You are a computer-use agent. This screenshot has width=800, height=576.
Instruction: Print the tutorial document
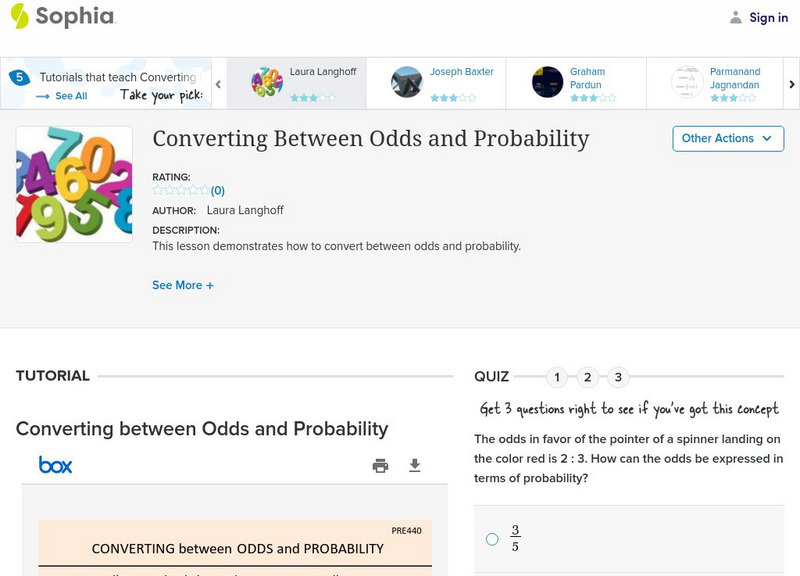coord(380,465)
